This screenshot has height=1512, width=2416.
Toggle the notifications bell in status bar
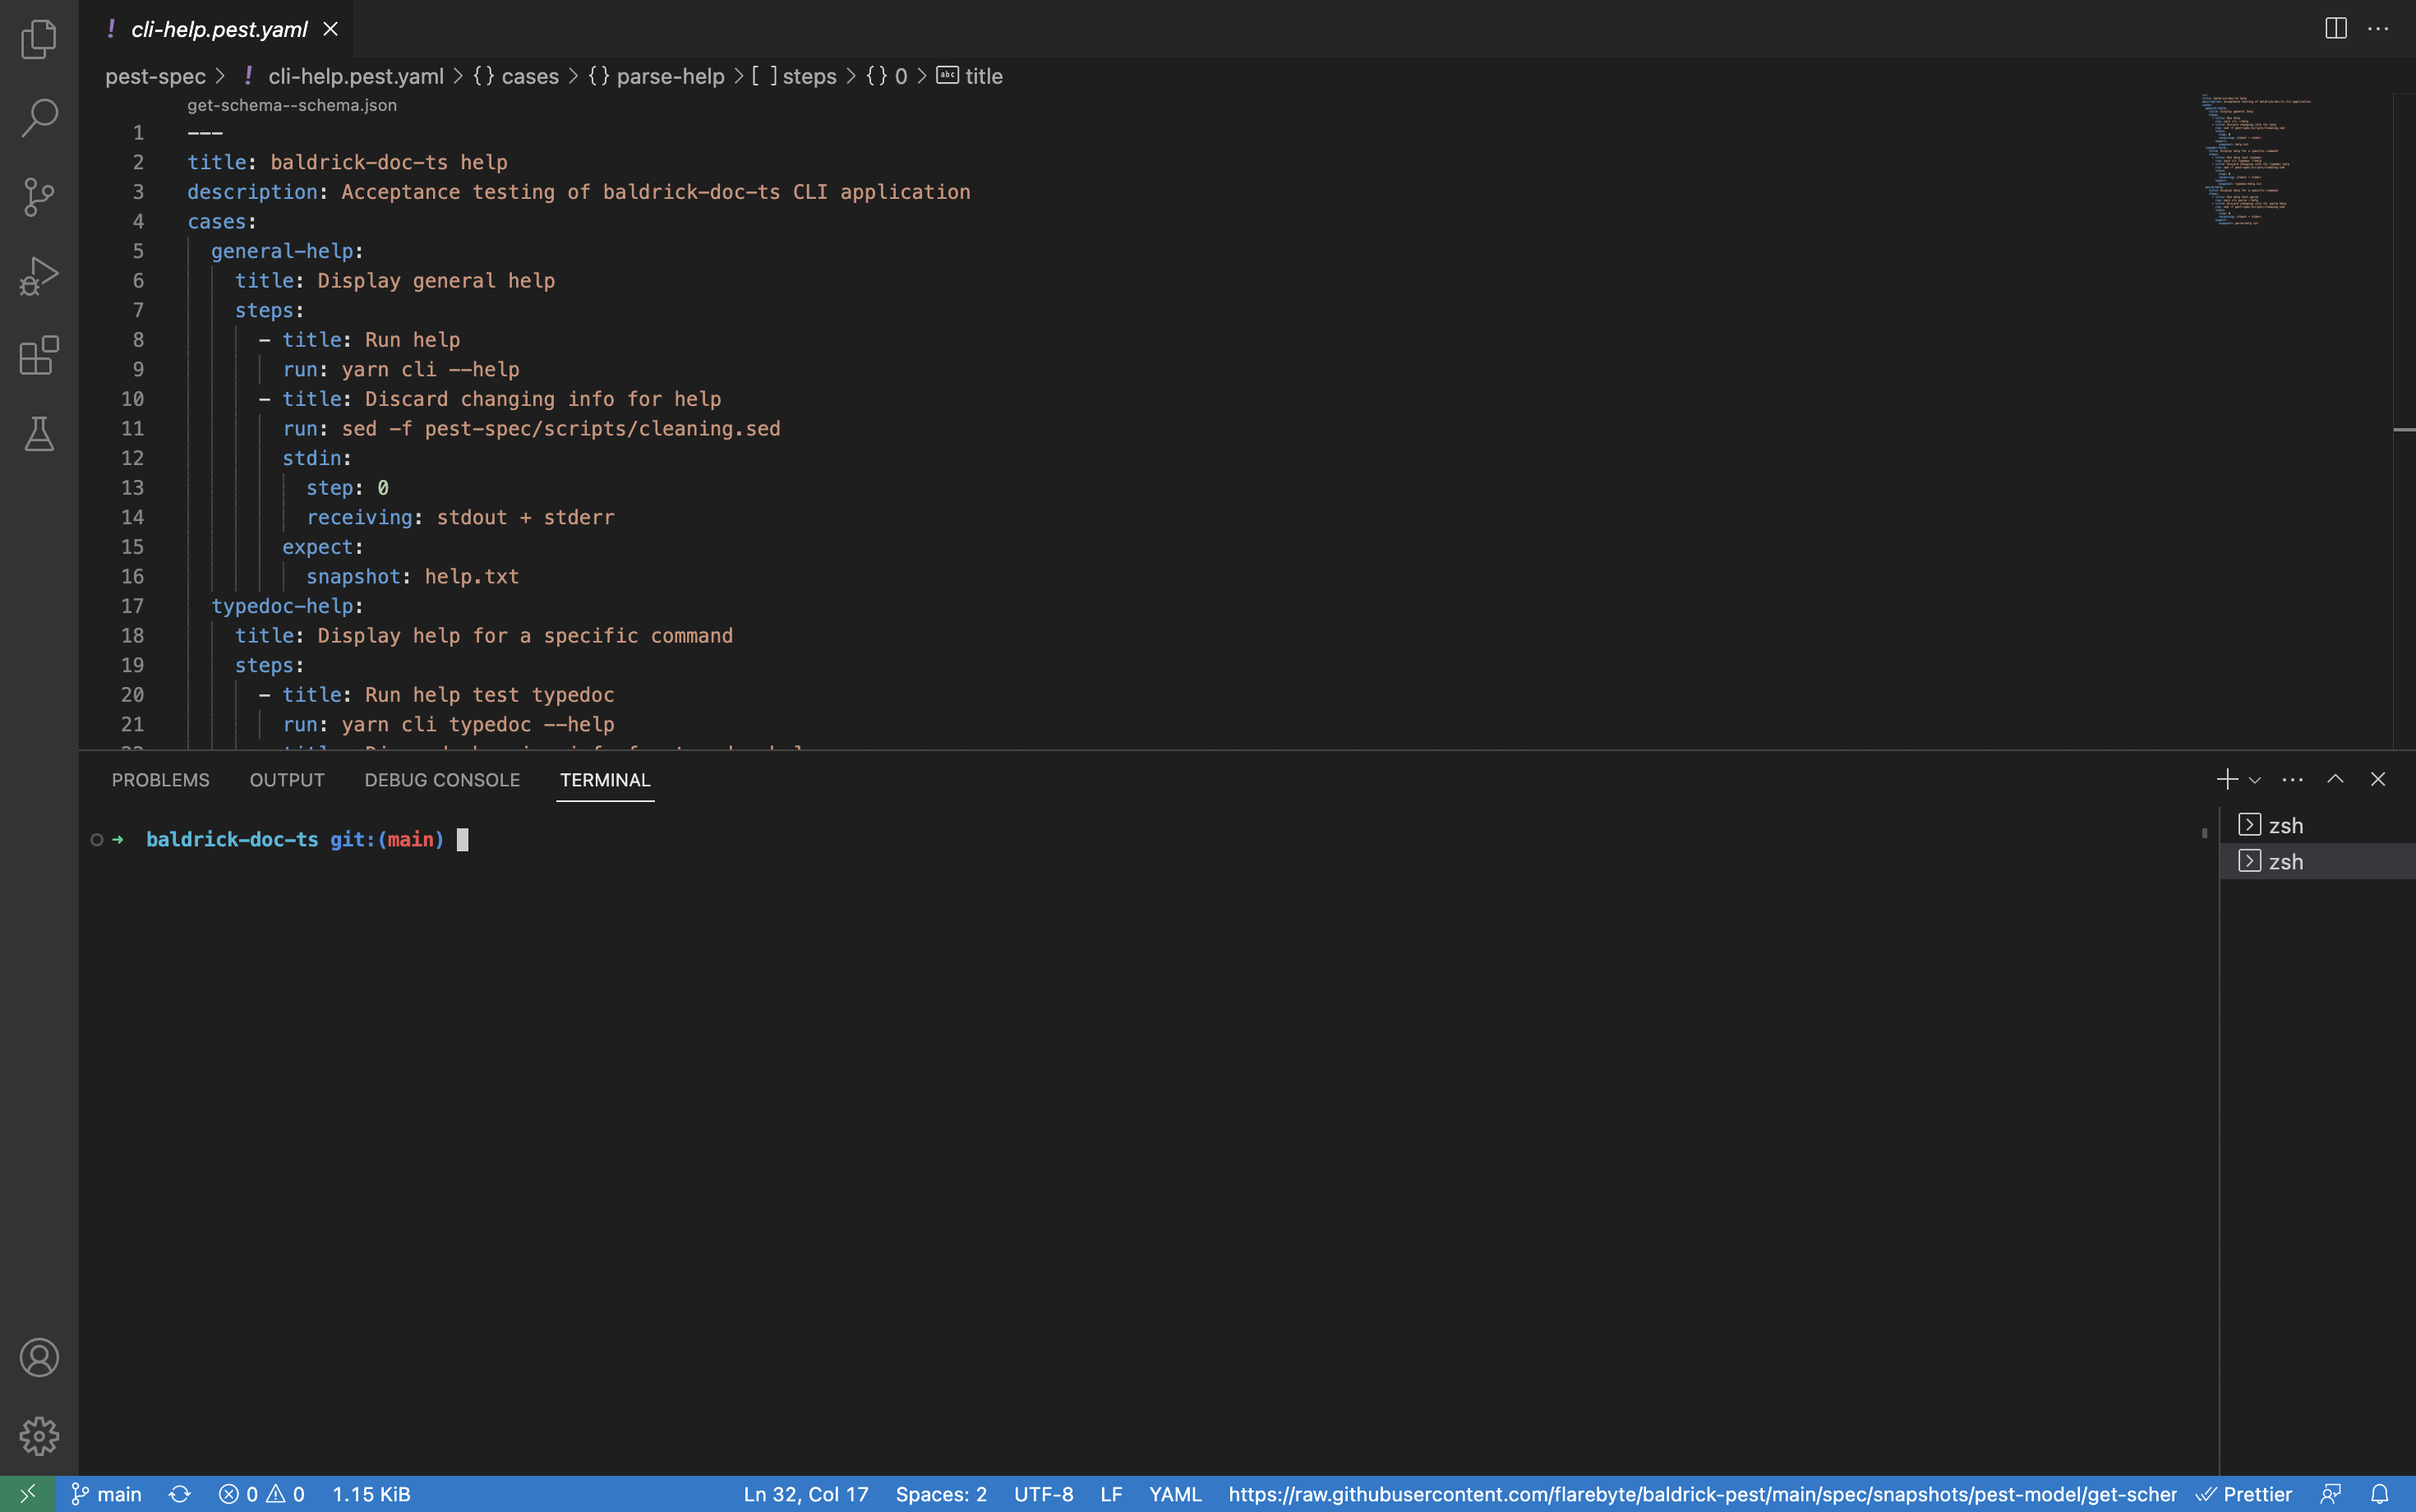click(x=2380, y=1494)
